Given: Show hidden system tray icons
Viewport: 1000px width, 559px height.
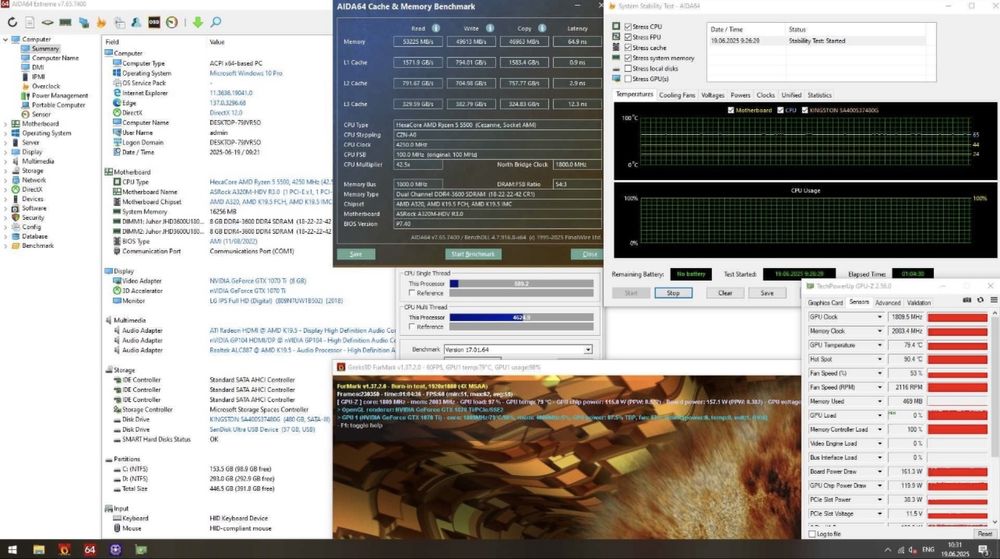Looking at the screenshot, I should (888, 549).
